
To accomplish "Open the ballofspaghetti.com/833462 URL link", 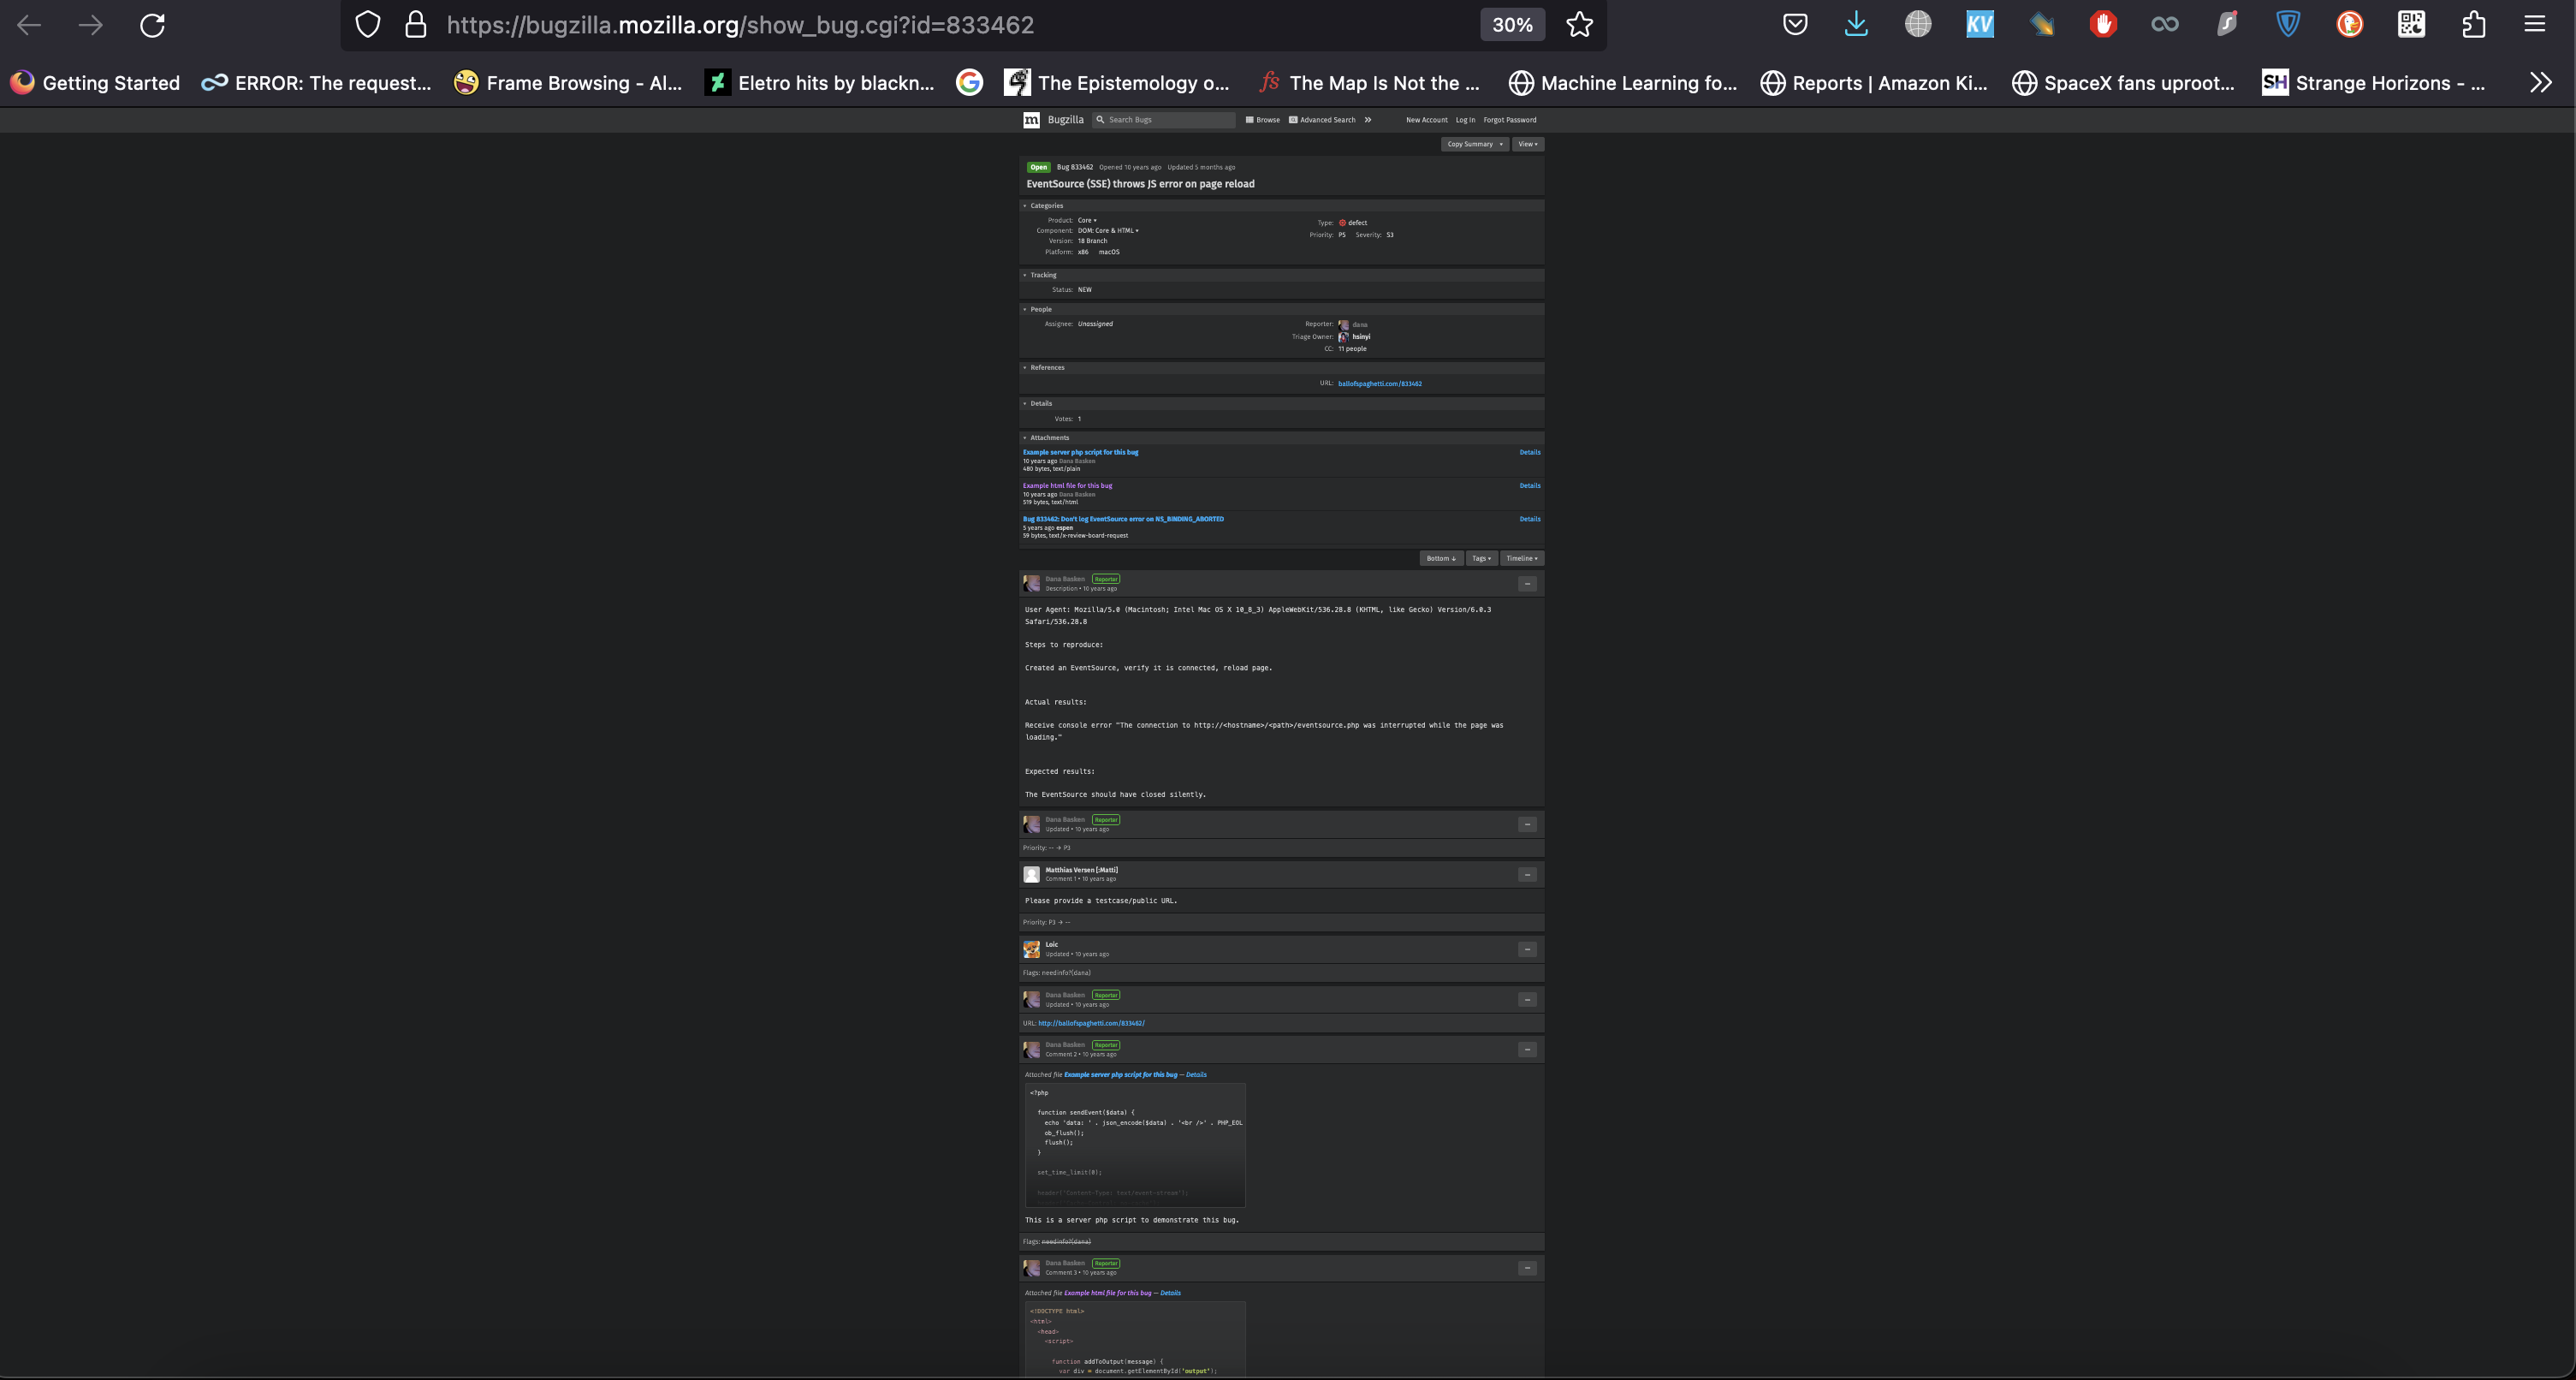I will pos(1380,383).
